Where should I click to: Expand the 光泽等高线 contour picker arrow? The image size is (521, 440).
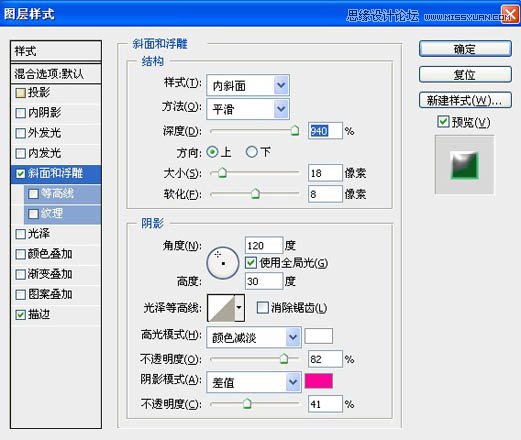pyautogui.click(x=239, y=308)
